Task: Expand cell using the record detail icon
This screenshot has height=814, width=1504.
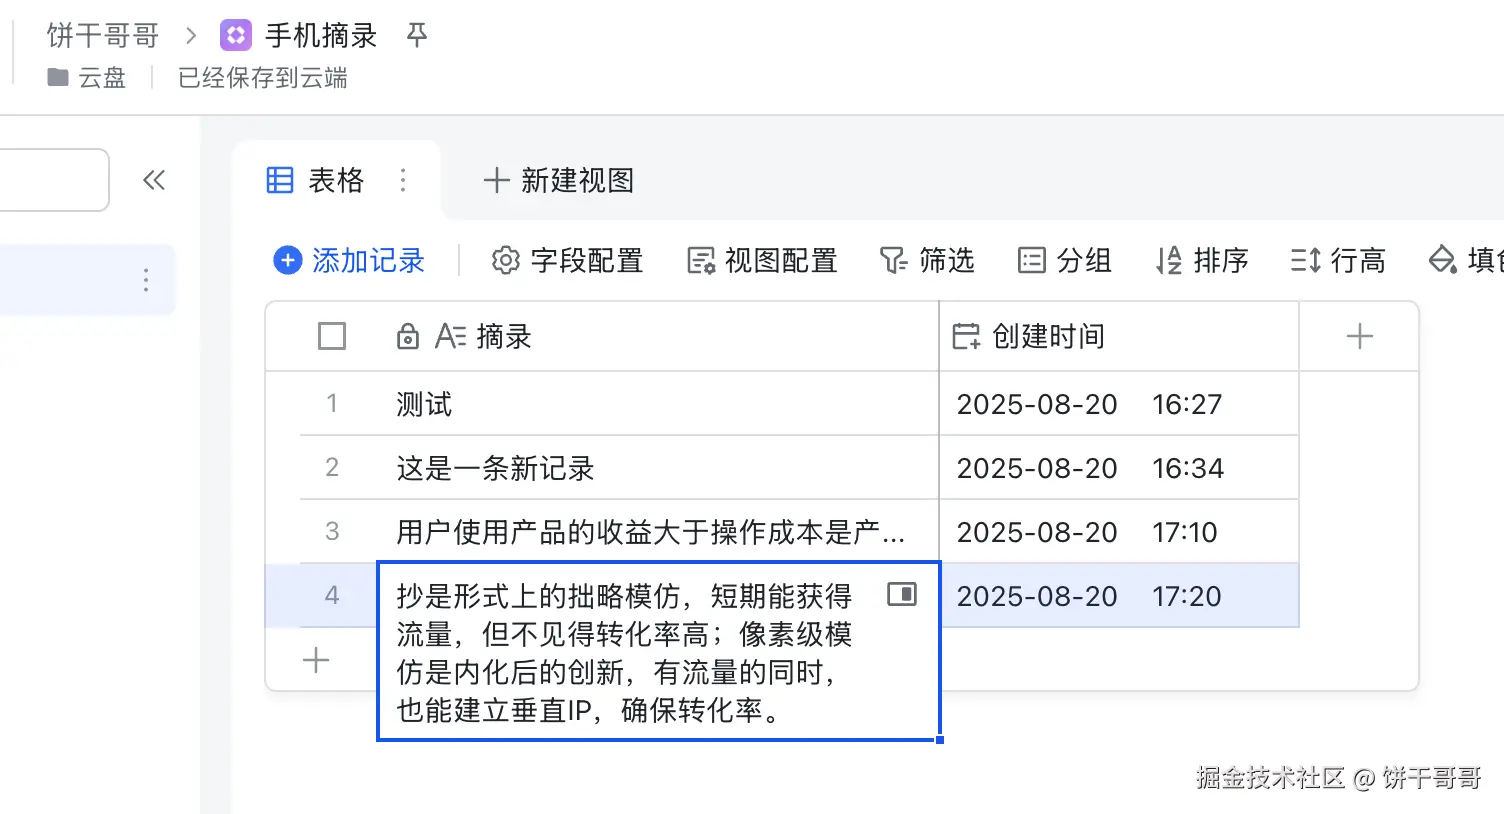Action: (902, 595)
